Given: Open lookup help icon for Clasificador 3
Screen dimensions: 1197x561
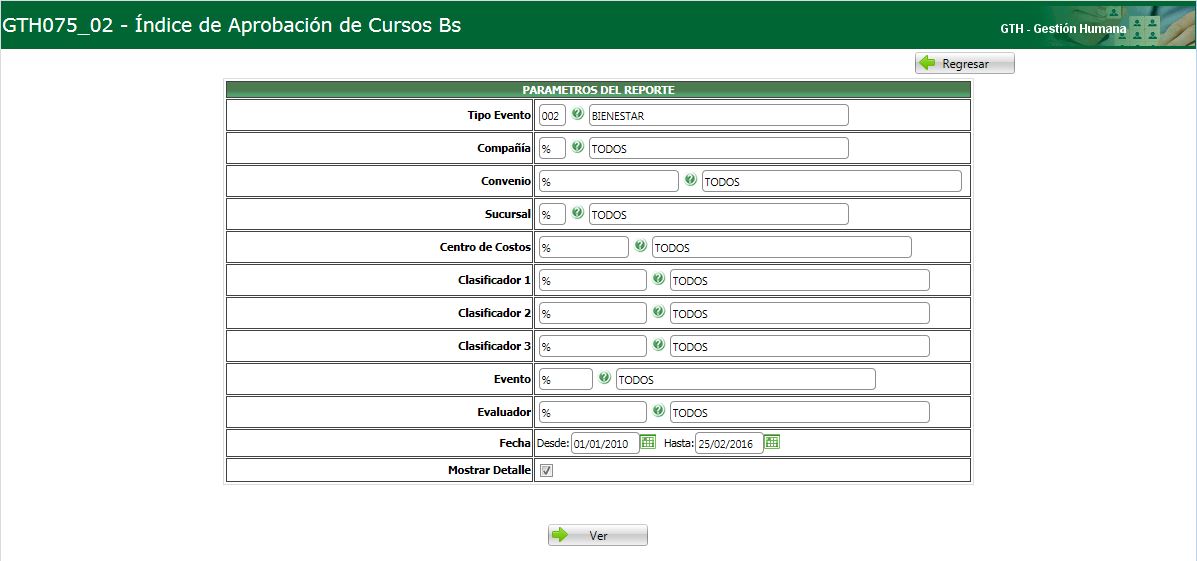Looking at the screenshot, I should coord(658,344).
